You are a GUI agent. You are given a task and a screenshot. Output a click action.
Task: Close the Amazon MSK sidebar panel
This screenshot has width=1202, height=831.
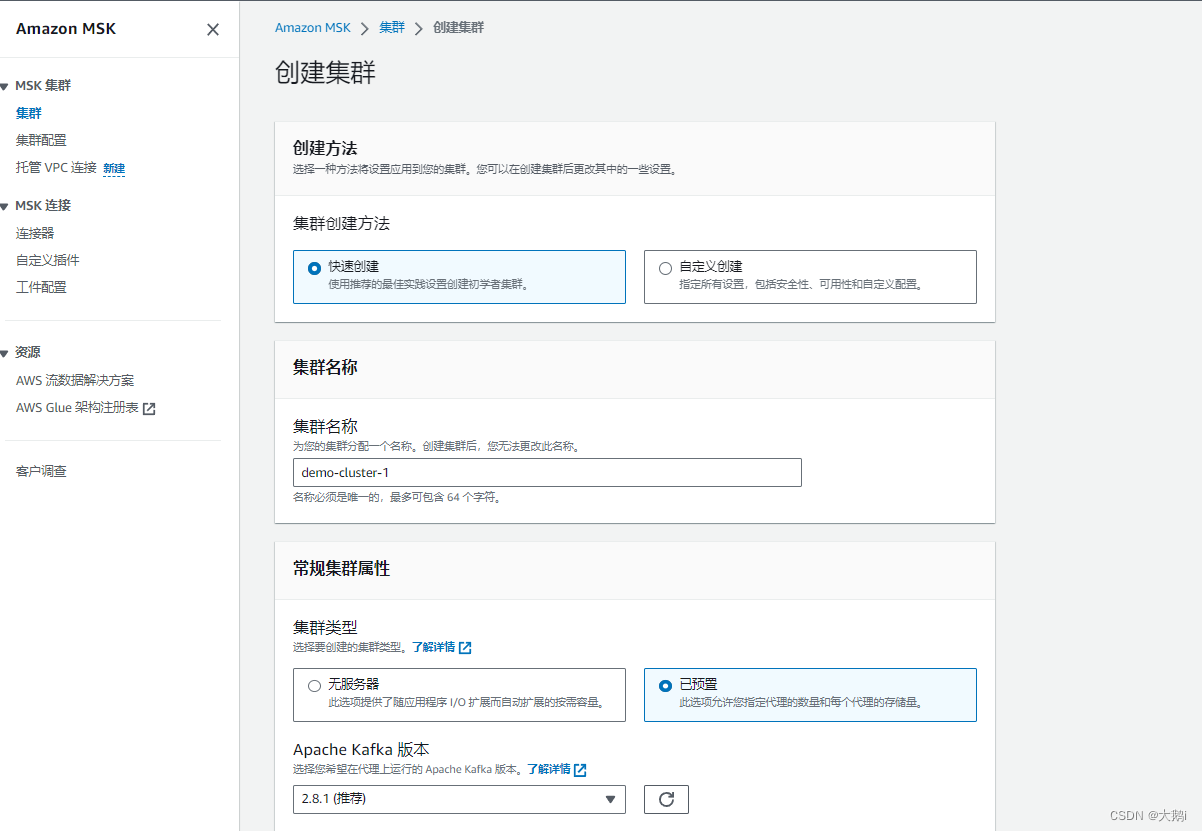click(x=213, y=30)
